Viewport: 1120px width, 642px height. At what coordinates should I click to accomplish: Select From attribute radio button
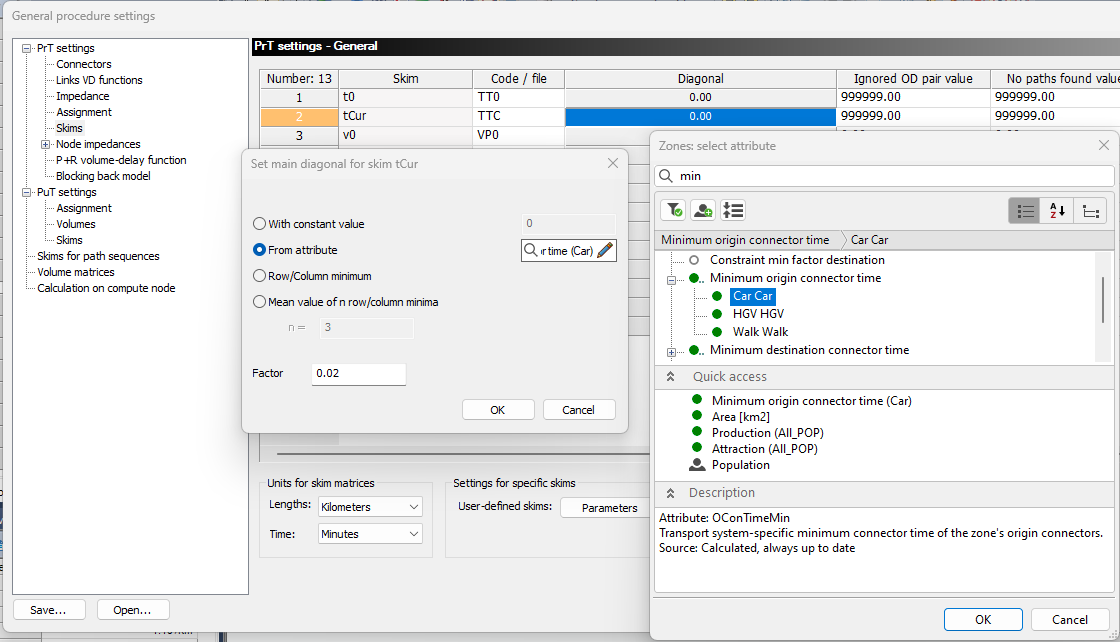[259, 250]
